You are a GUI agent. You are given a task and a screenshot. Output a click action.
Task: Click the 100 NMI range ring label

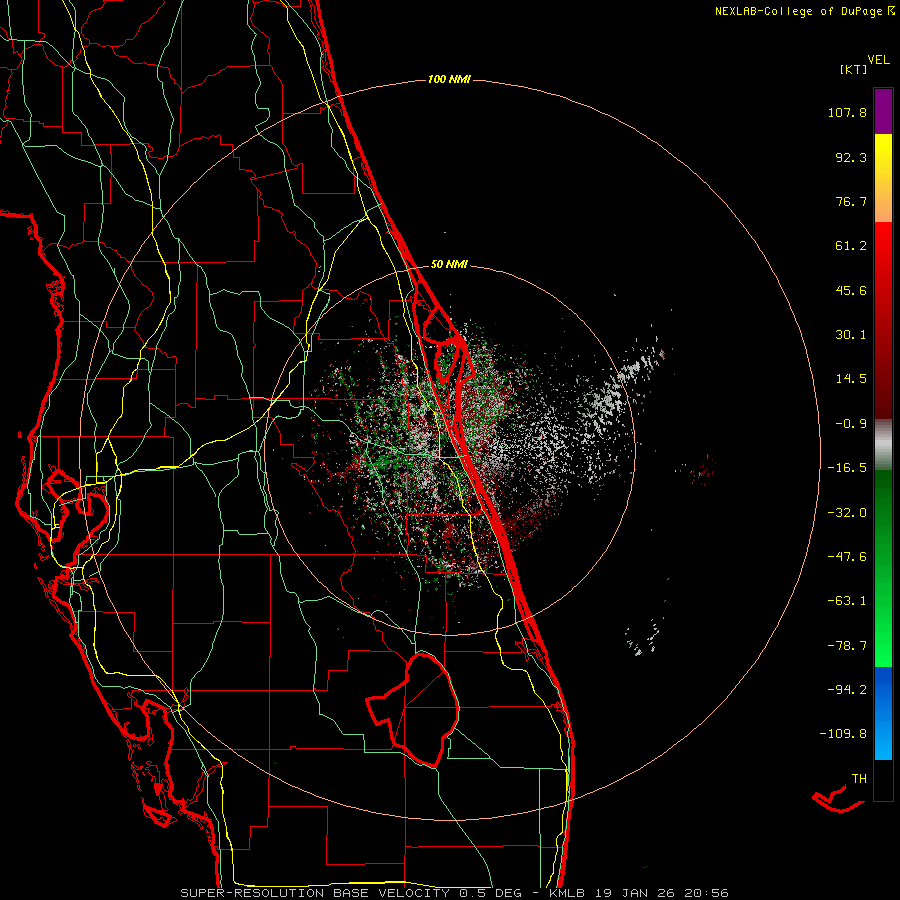tap(449, 79)
